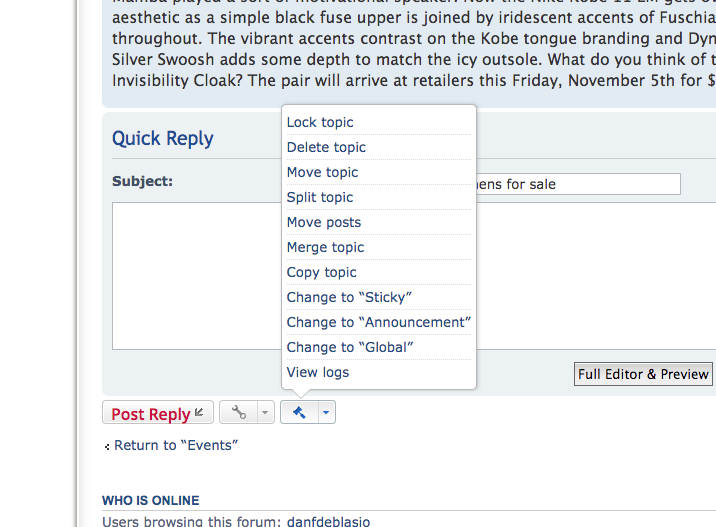Screen dimensions: 716x527
Task: Select "Lock topic" from the menu
Action: 320,122
